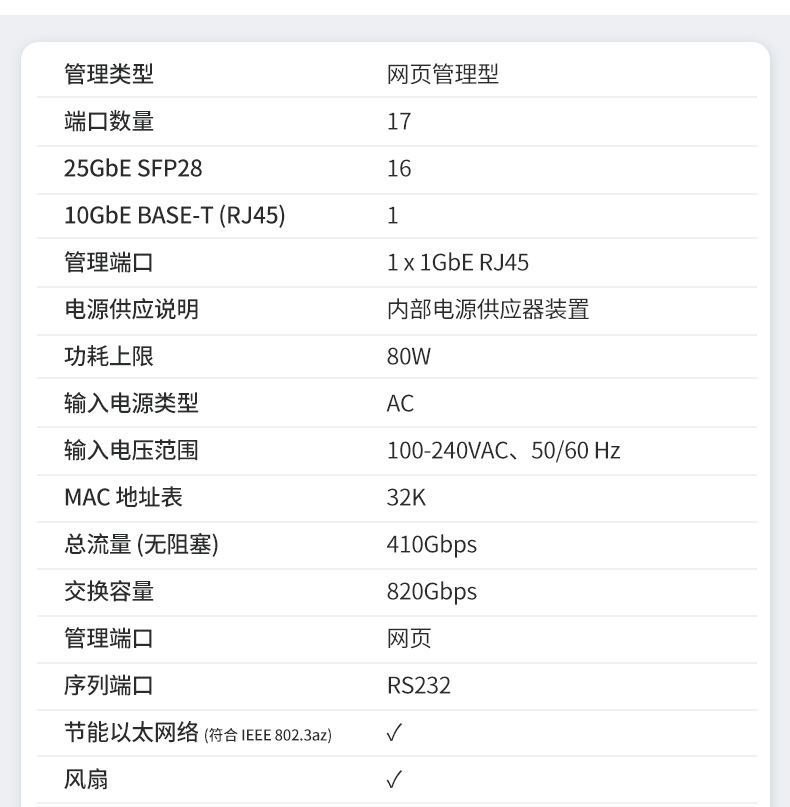Viewport: 790px width, 807px height.
Task: Click the 输入电源类型 label
Action: pyautogui.click(x=131, y=403)
